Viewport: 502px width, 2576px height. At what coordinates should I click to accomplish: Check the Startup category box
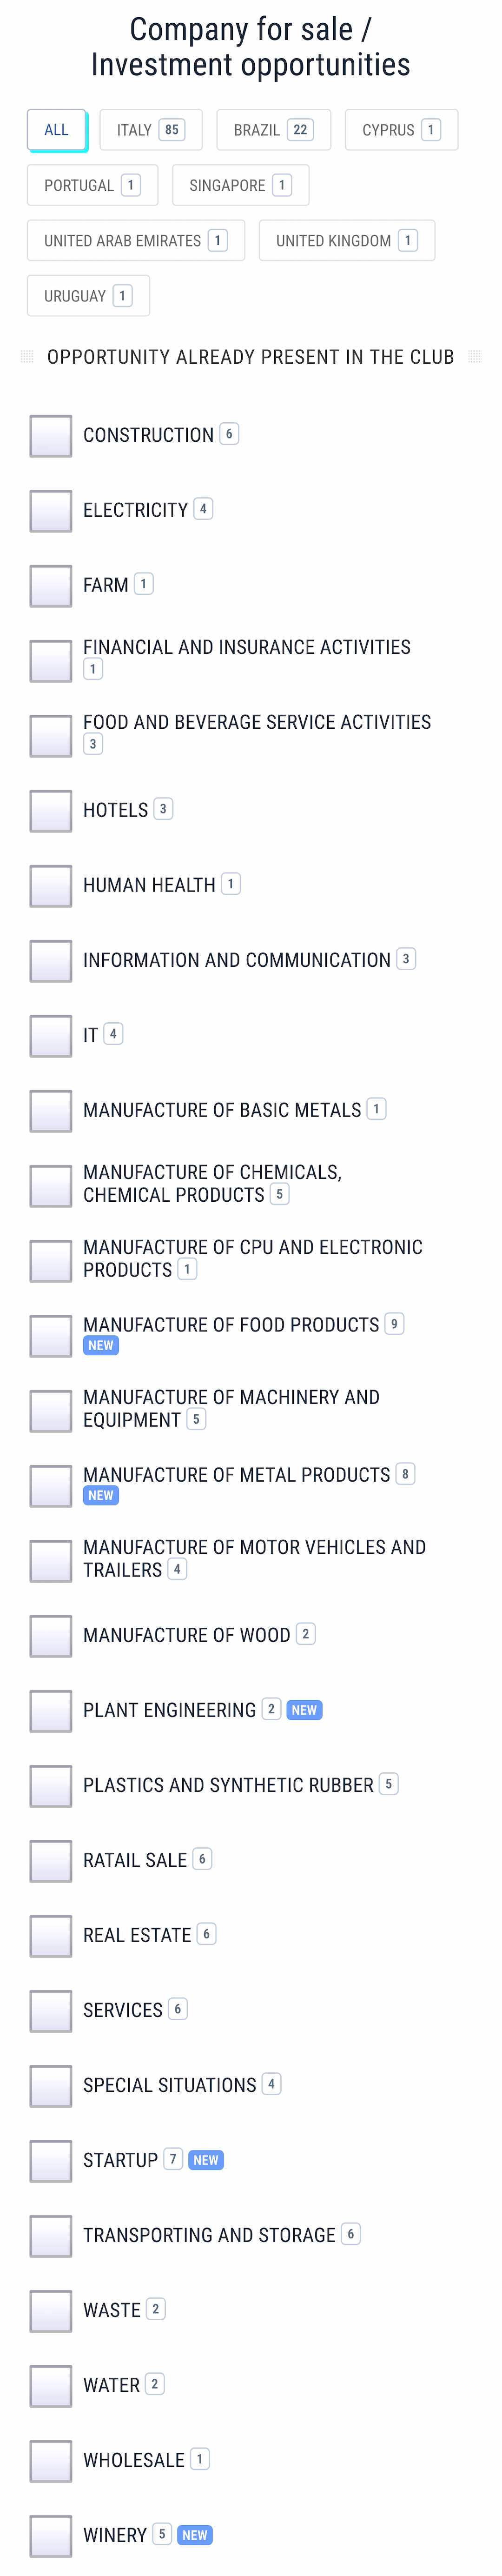click(x=50, y=2161)
